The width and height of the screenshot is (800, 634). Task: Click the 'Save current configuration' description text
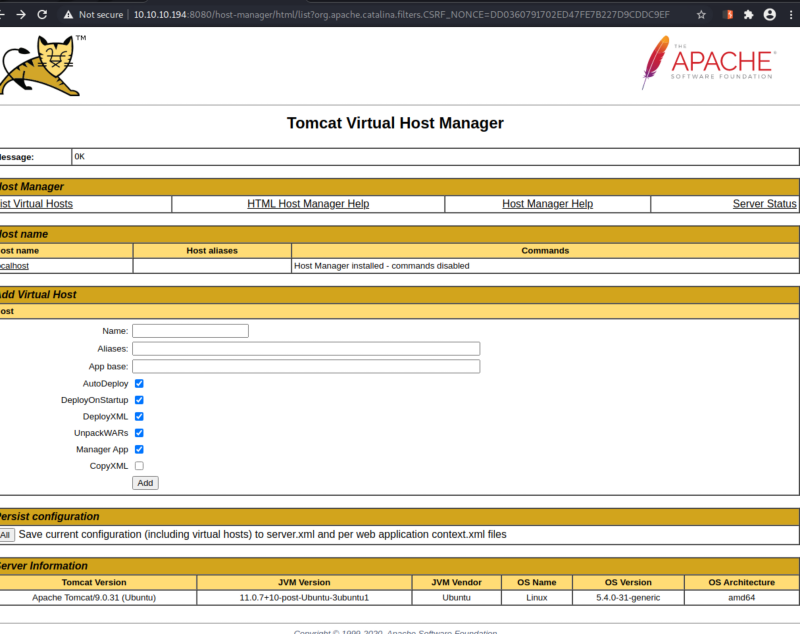(262, 535)
